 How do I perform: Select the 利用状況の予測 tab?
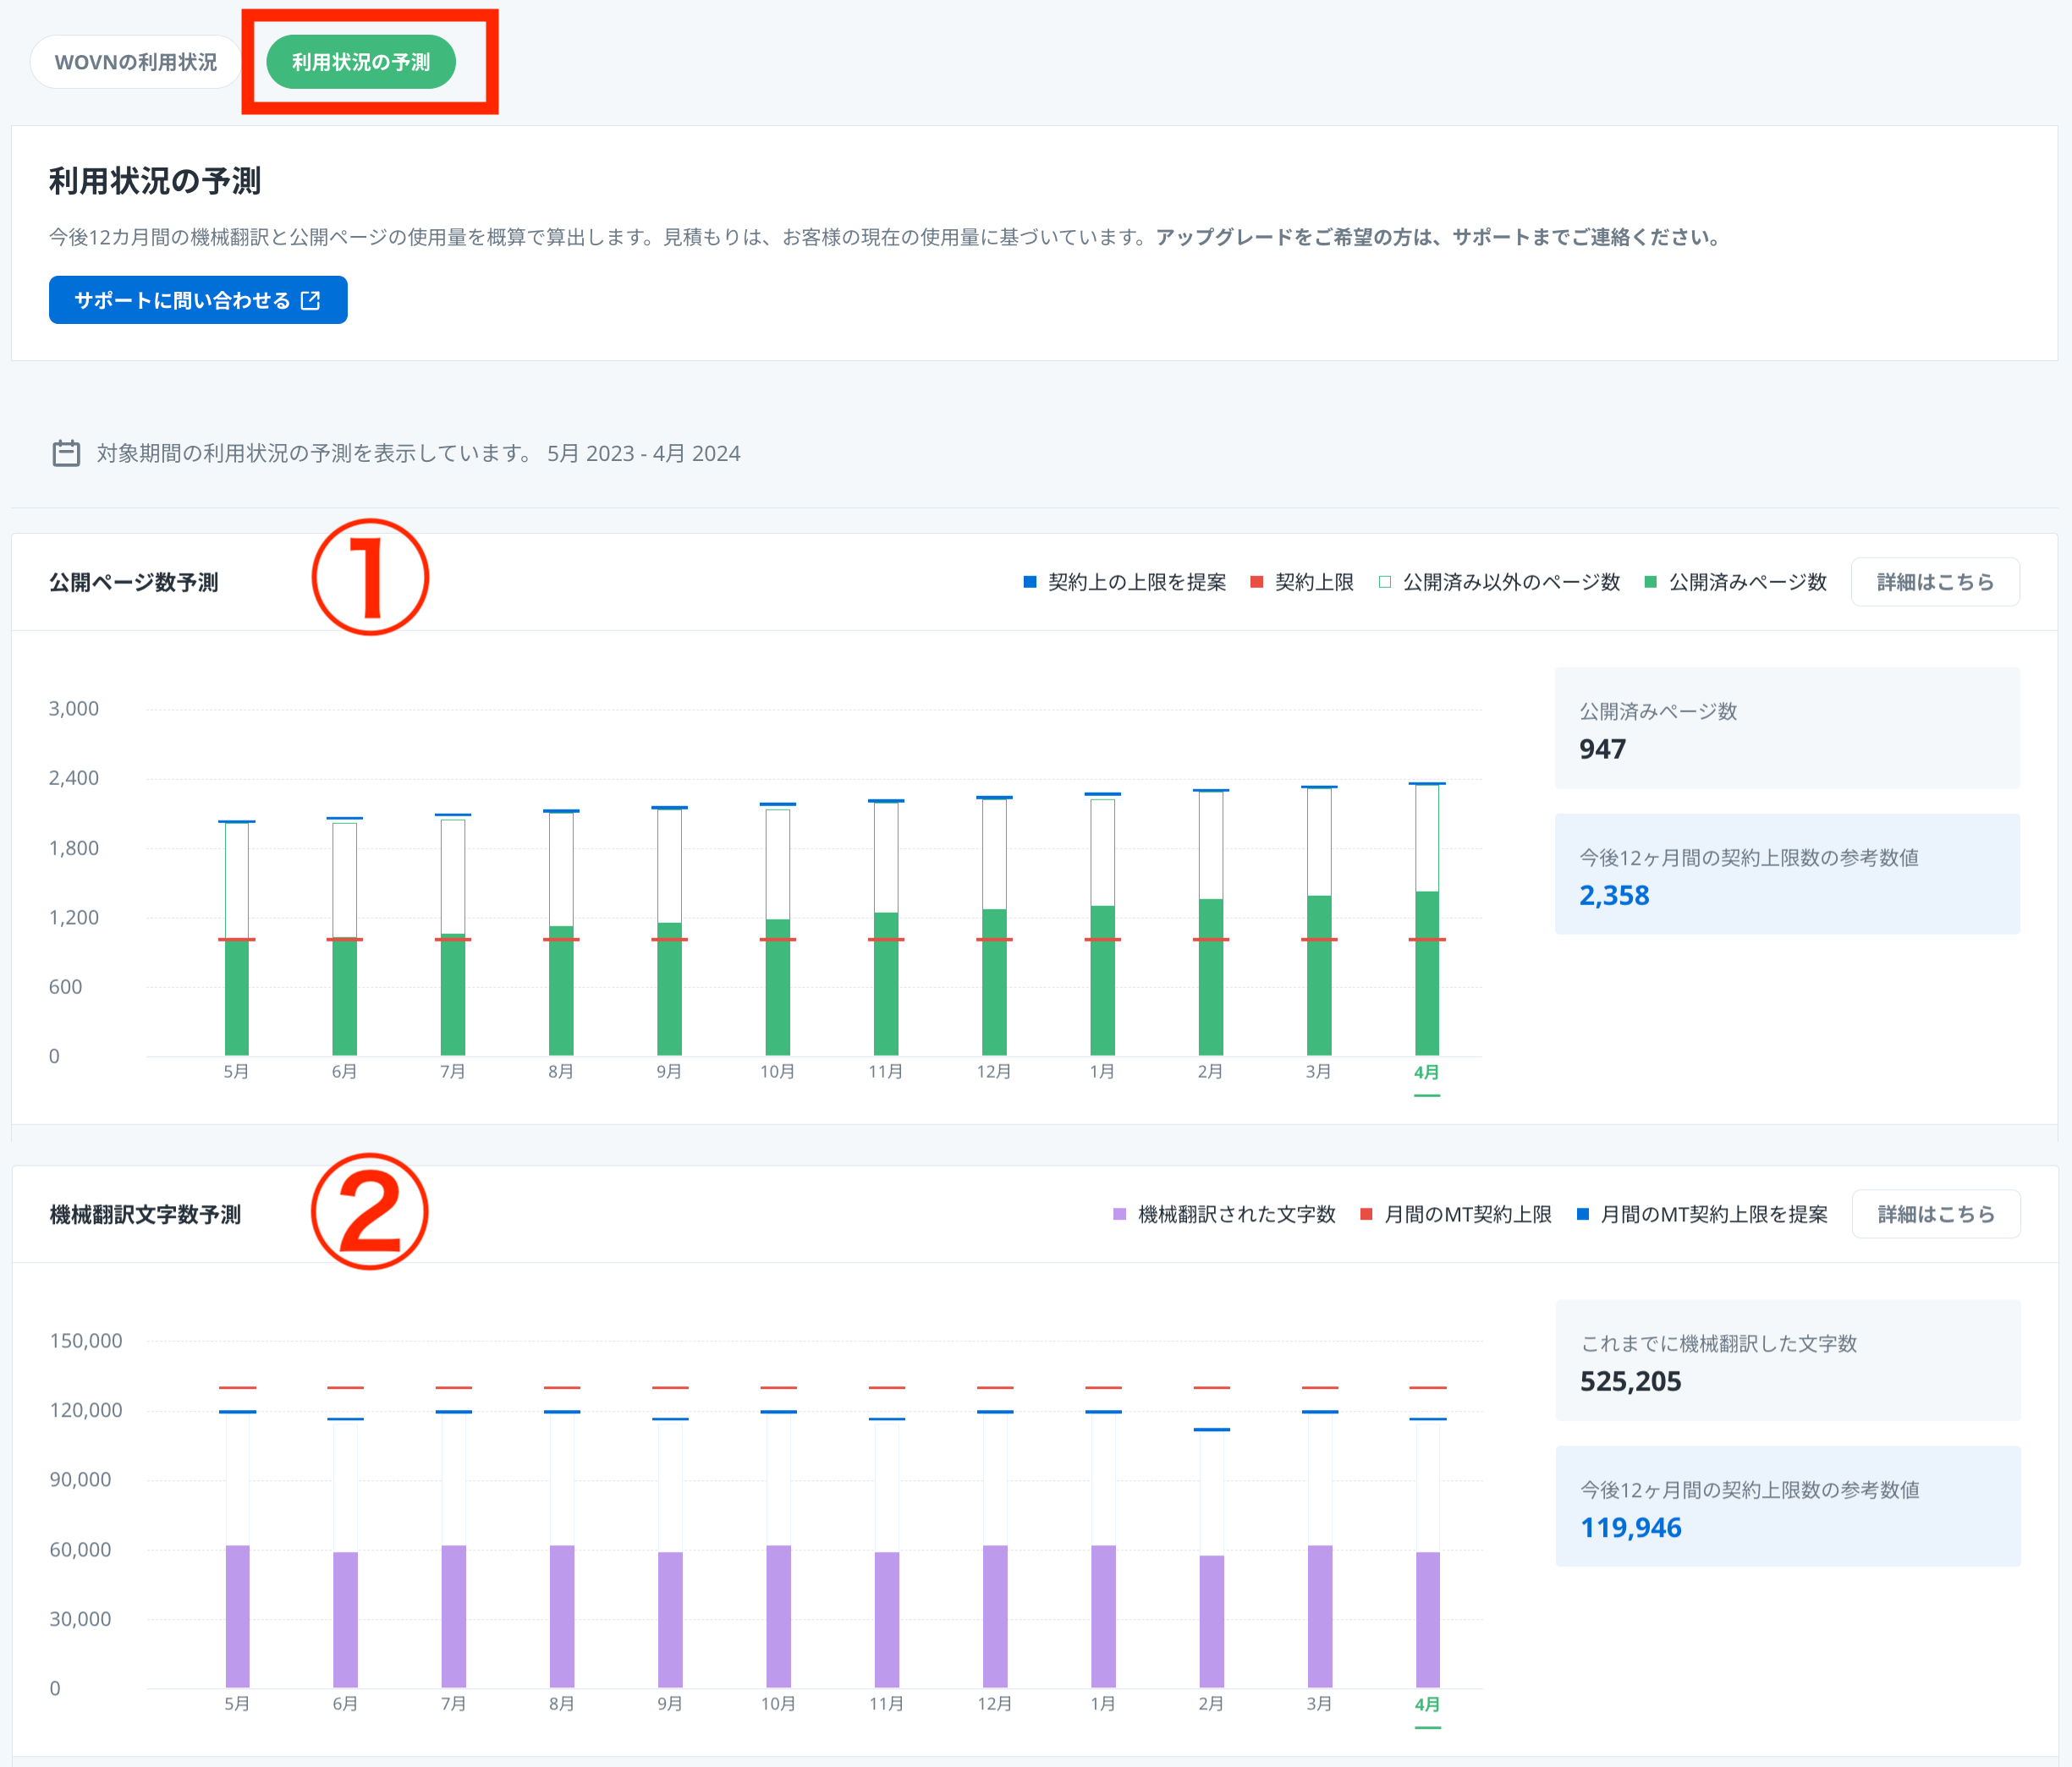pyautogui.click(x=361, y=62)
